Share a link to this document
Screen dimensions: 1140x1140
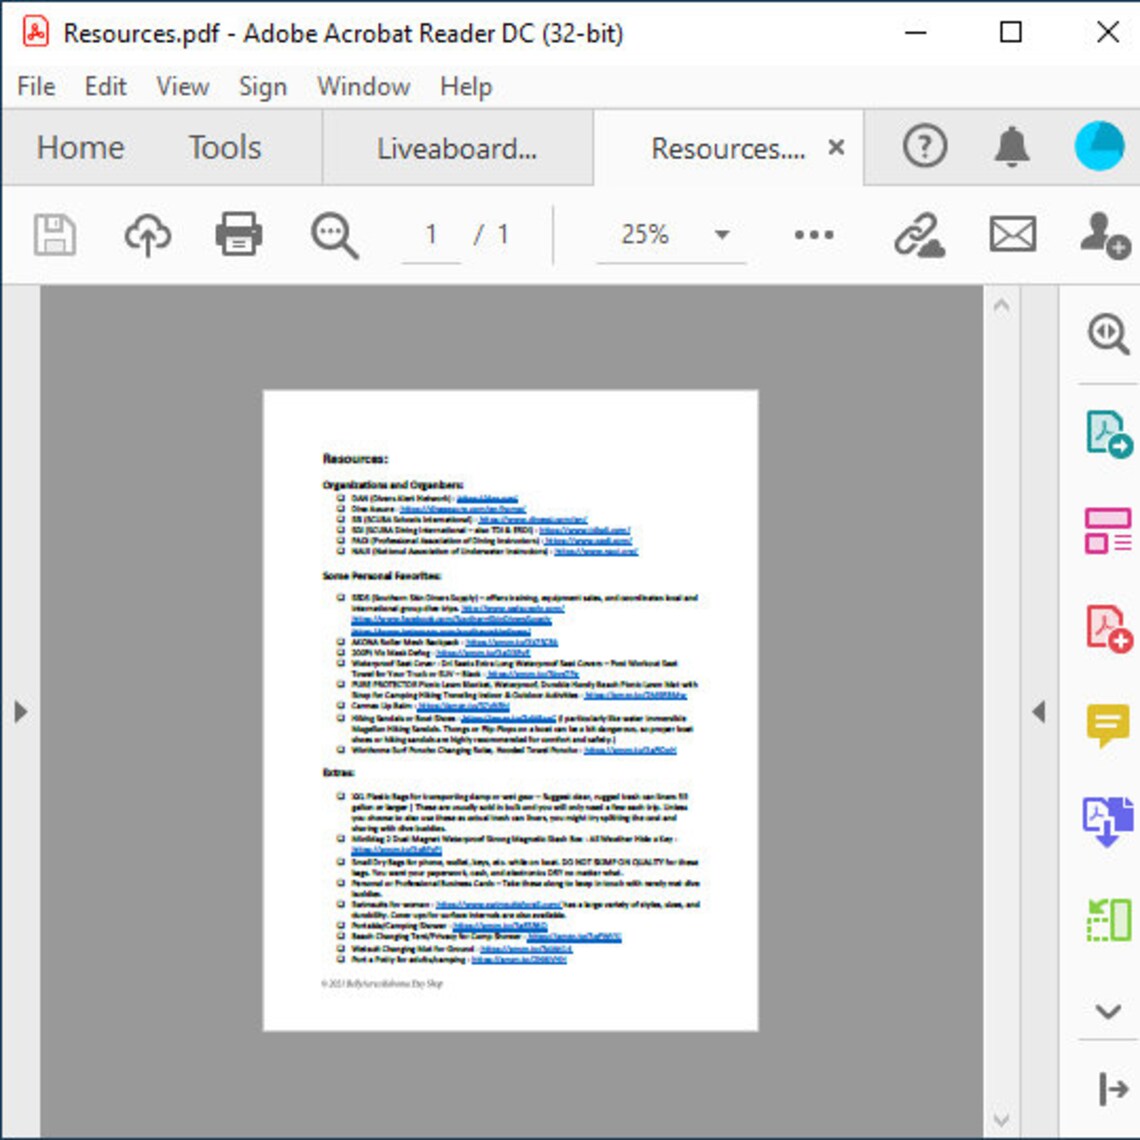click(x=921, y=234)
